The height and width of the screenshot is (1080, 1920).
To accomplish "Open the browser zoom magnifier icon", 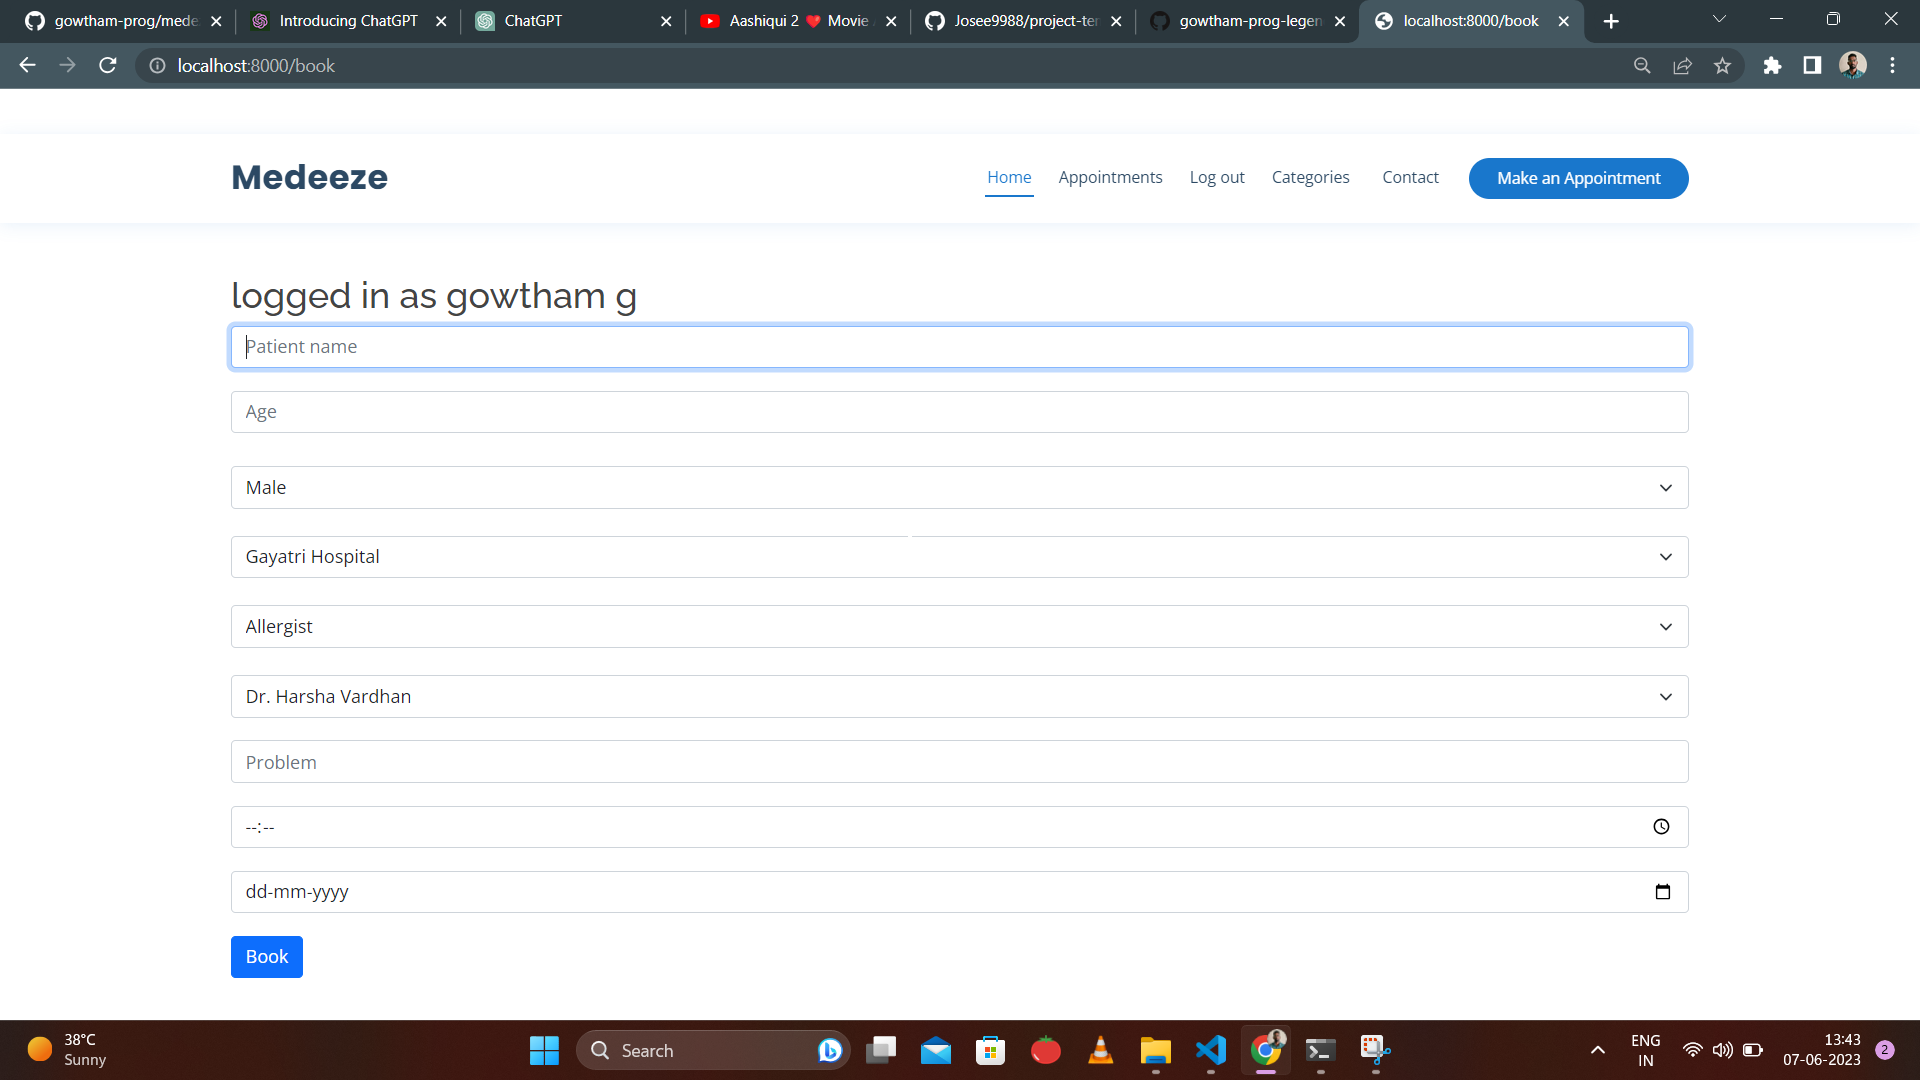I will (1642, 66).
